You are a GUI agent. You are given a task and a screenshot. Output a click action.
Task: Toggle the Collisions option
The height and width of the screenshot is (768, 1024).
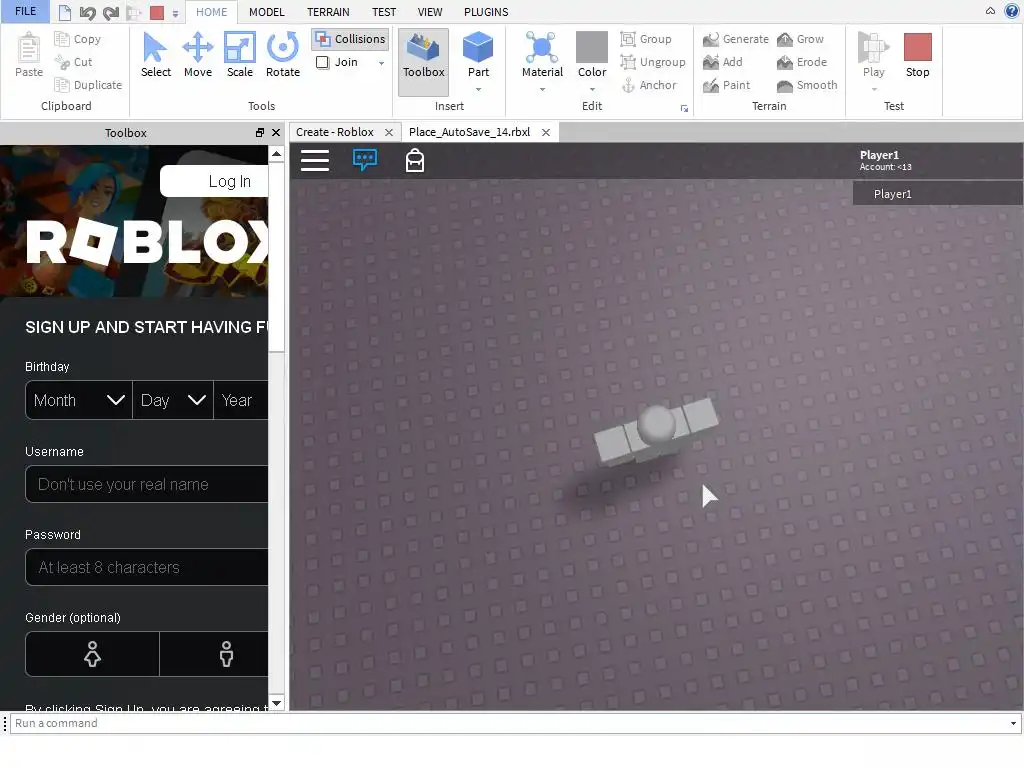[x=351, y=39]
